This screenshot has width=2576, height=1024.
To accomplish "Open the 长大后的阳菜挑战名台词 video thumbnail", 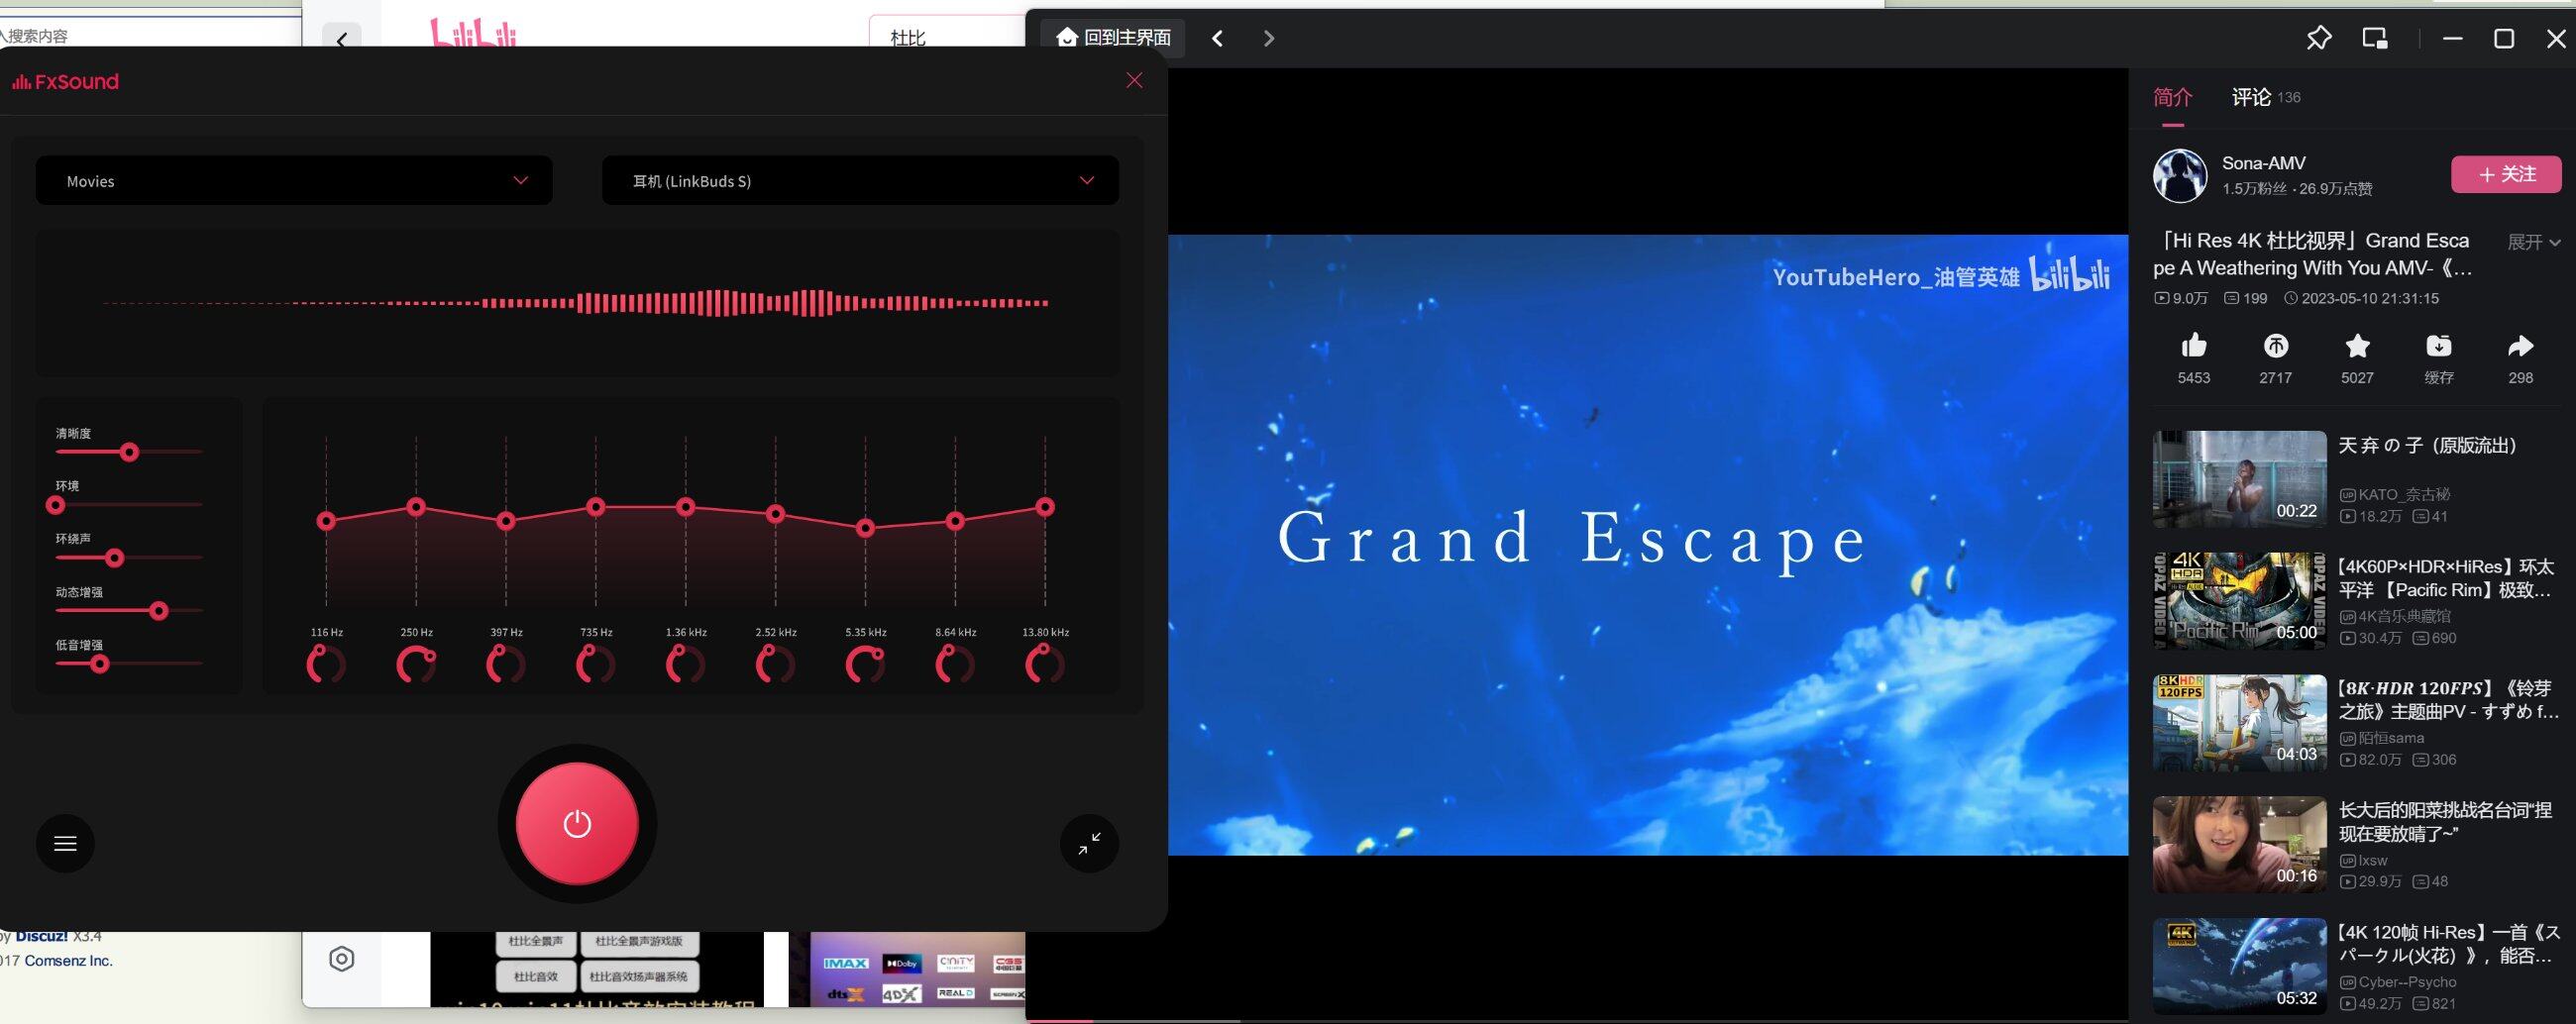I will (2239, 845).
